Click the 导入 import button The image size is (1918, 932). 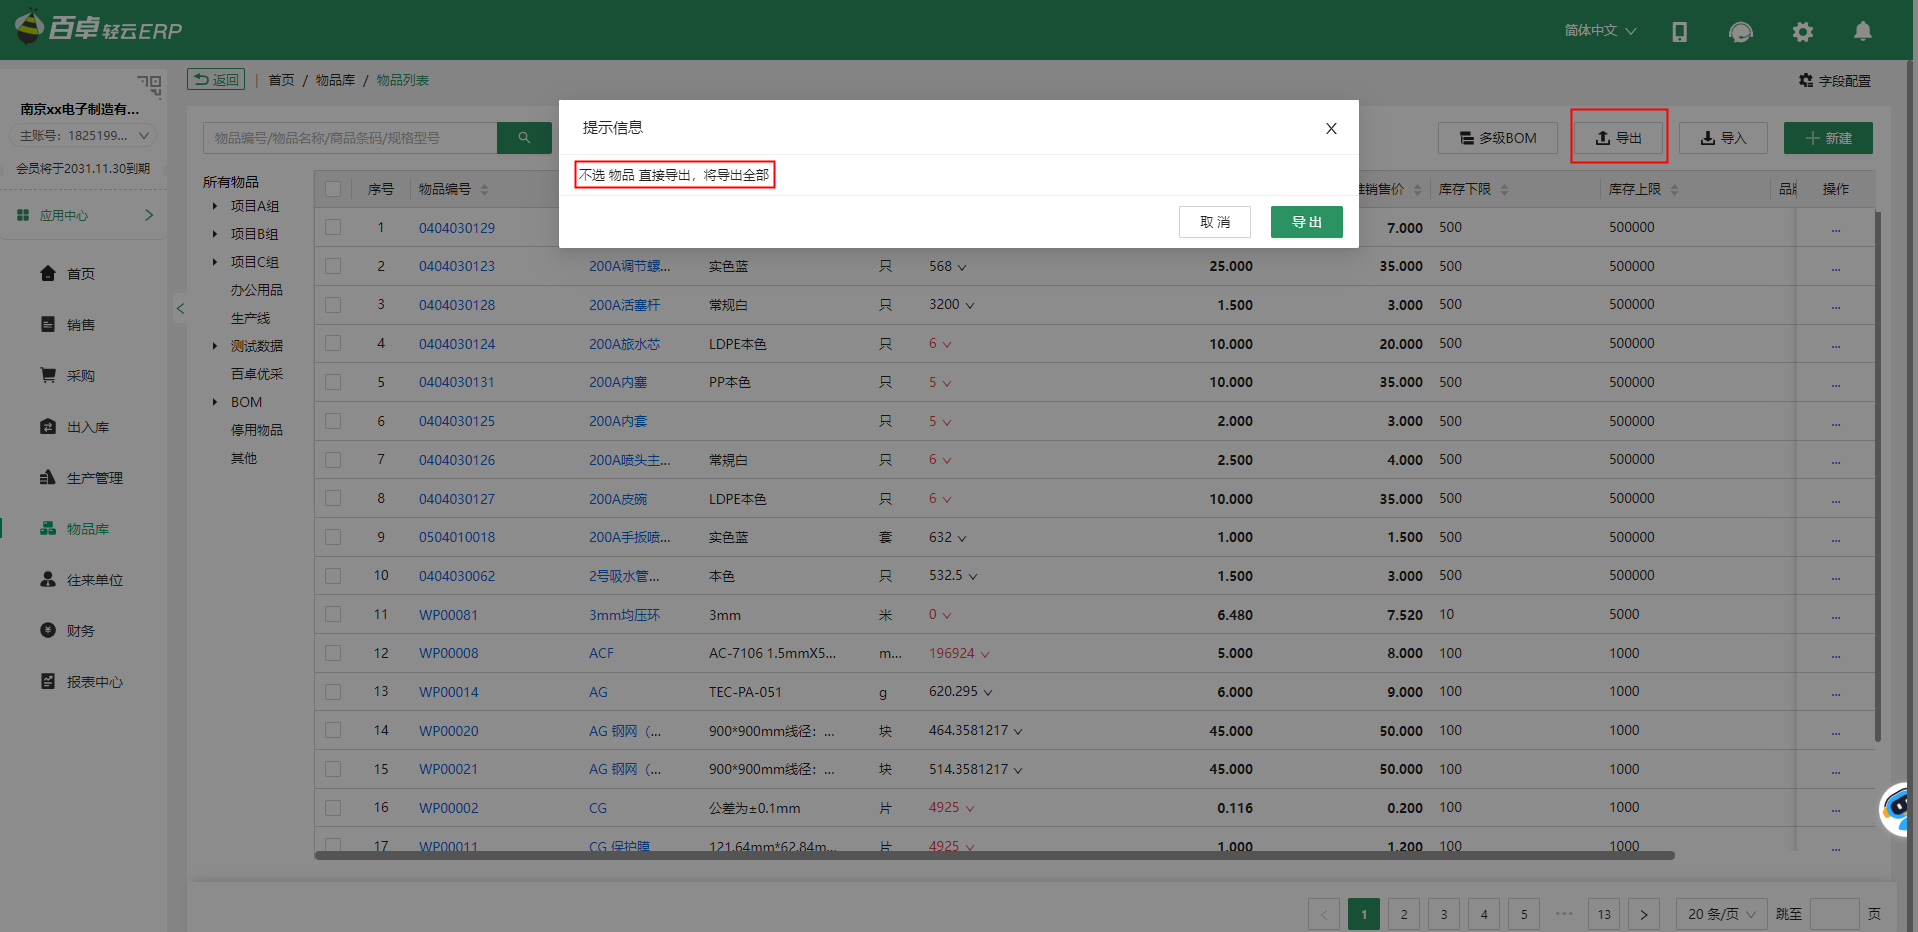click(x=1723, y=138)
